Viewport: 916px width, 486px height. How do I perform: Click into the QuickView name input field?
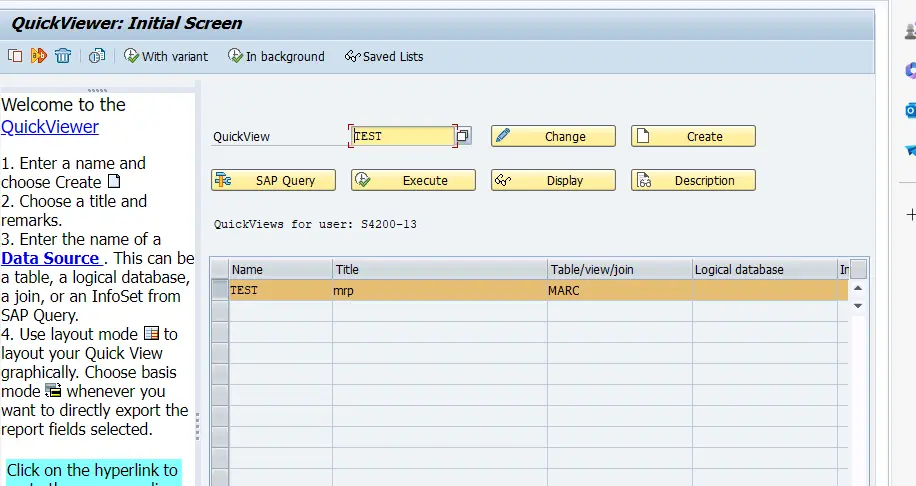coord(403,136)
